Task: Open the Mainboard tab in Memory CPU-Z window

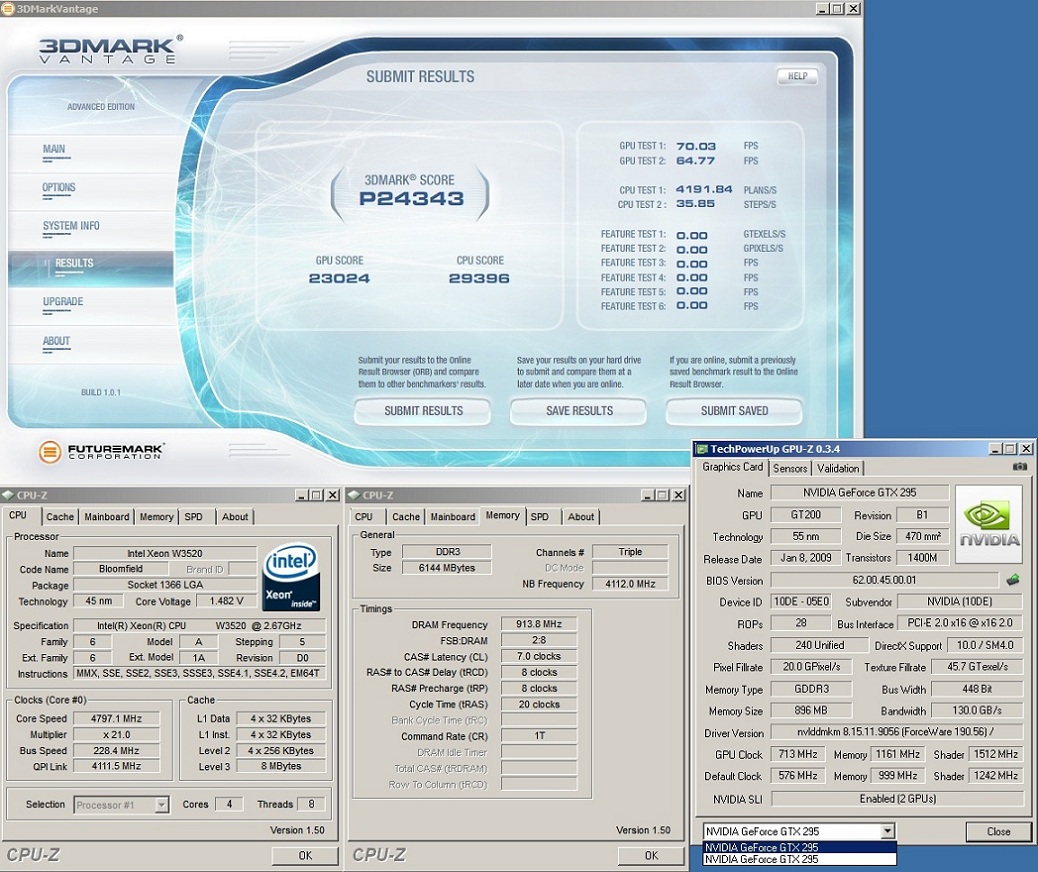Action: click(453, 516)
